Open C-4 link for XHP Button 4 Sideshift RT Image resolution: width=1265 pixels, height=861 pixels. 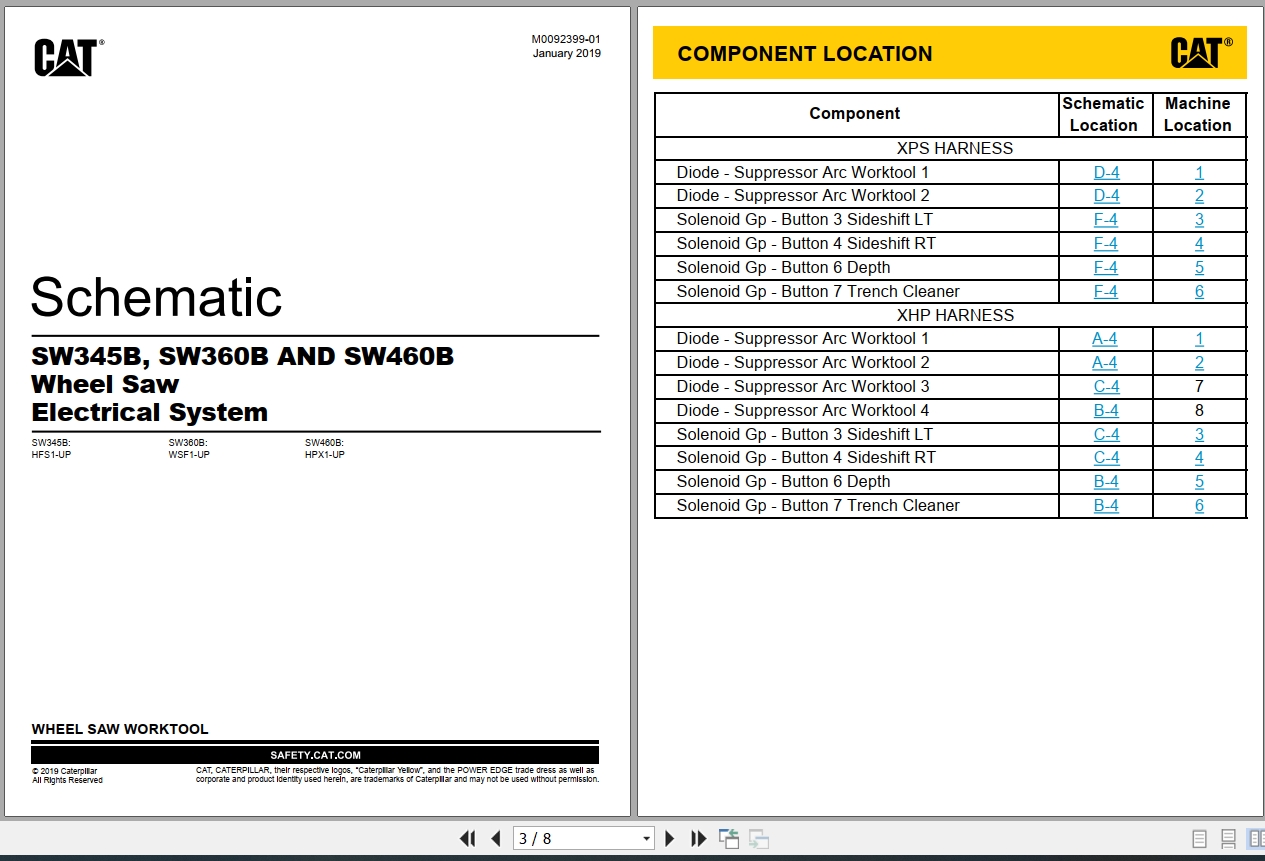[x=1106, y=458]
